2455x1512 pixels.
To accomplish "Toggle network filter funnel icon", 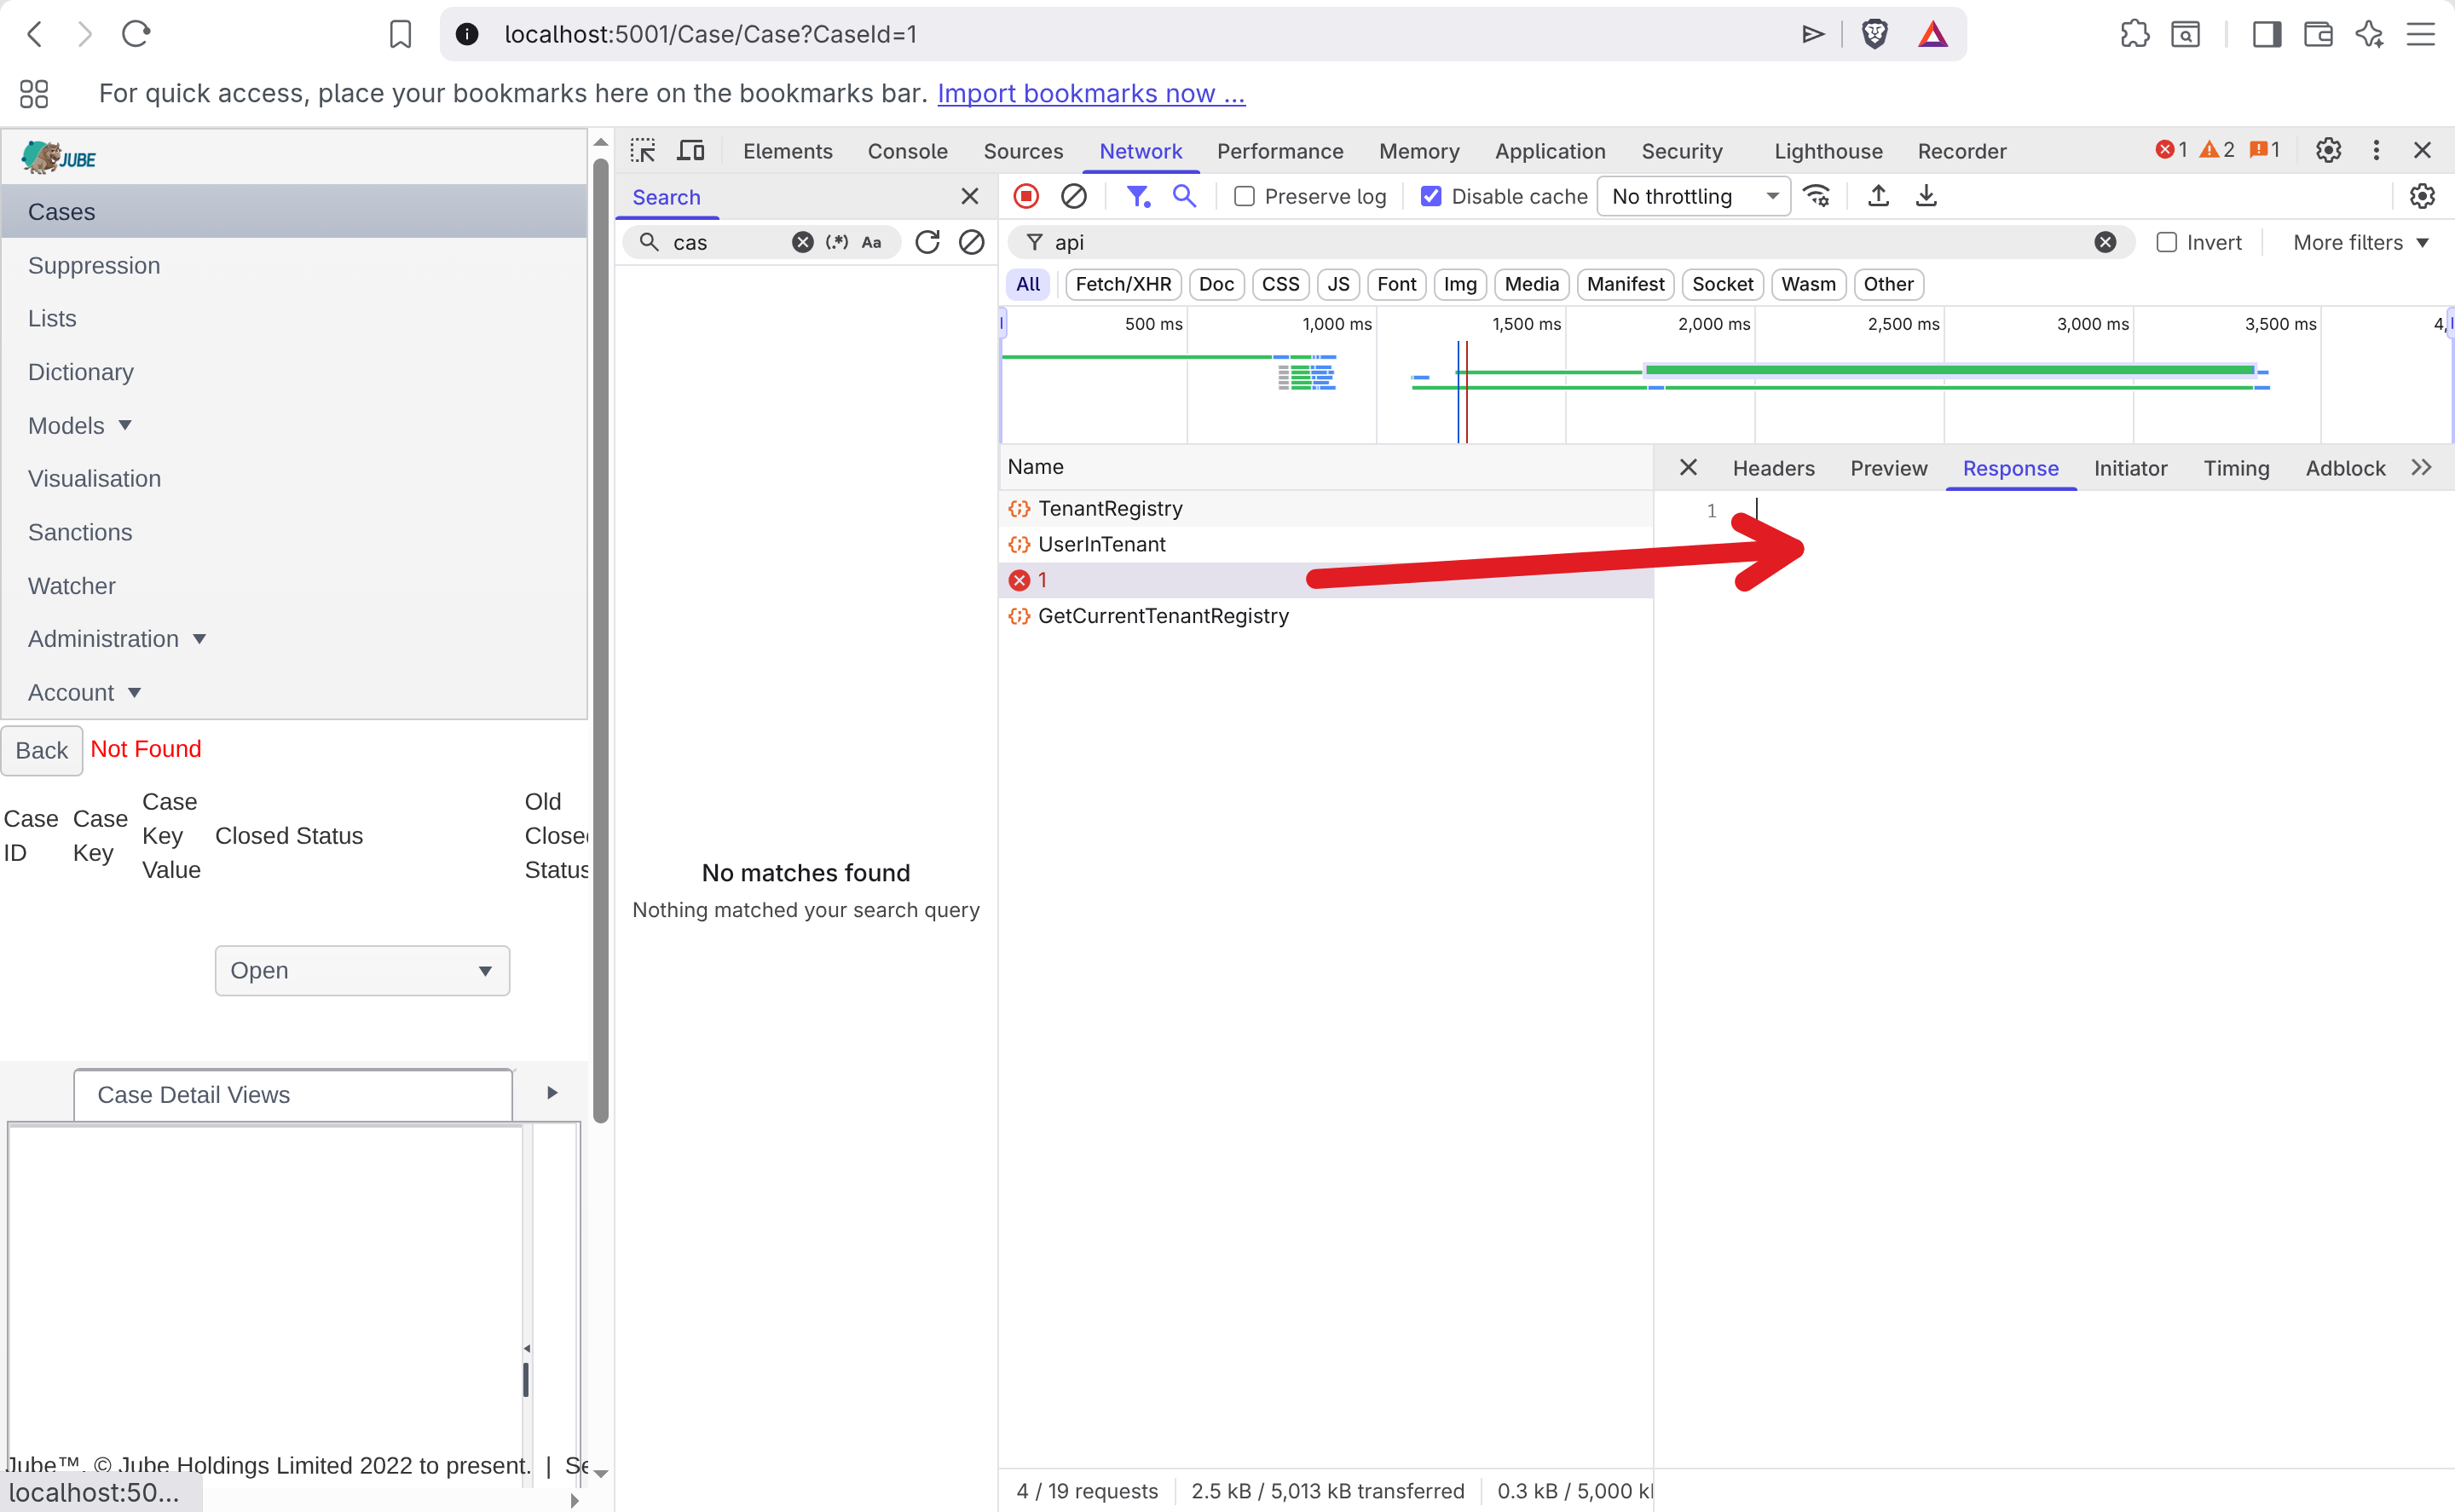I will [1138, 196].
